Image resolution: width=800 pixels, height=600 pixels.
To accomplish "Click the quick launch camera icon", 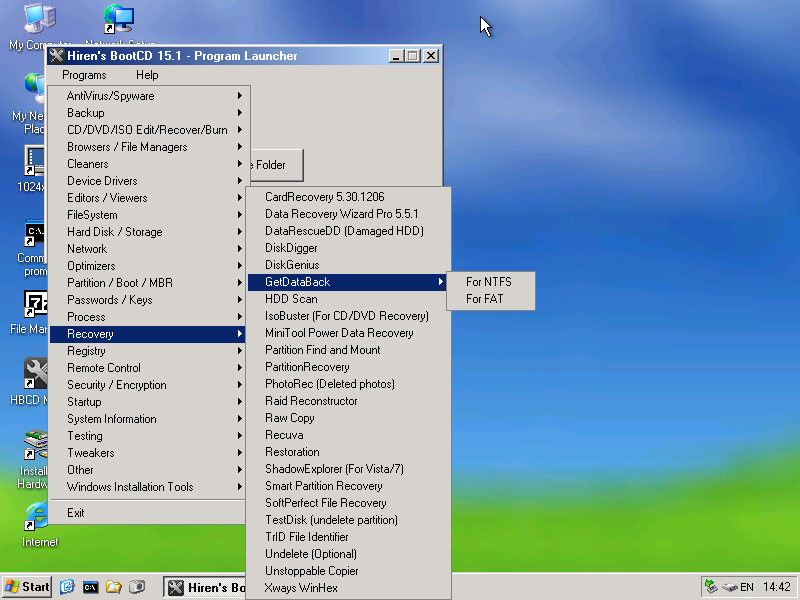I will 136,587.
